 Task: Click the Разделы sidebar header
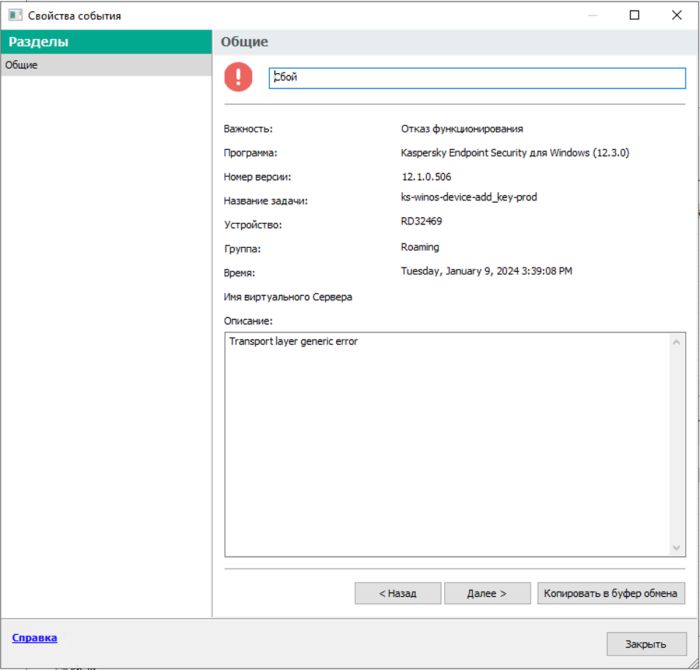click(106, 42)
